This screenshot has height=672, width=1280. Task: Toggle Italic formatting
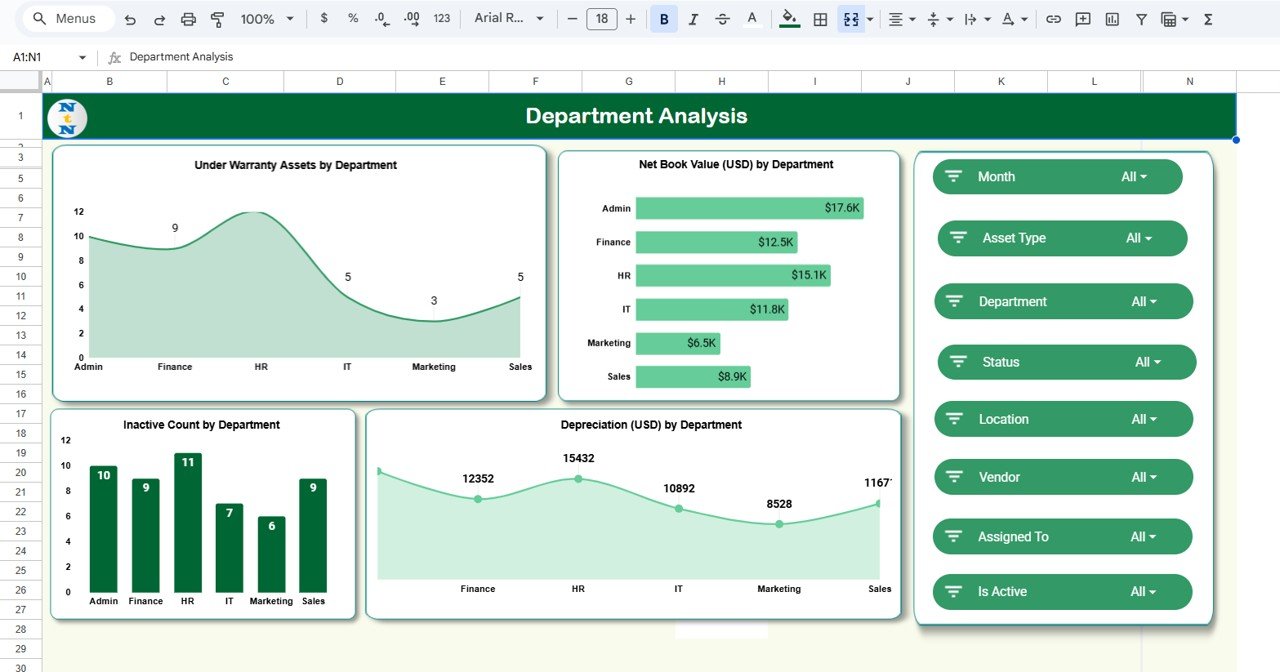(x=693, y=19)
